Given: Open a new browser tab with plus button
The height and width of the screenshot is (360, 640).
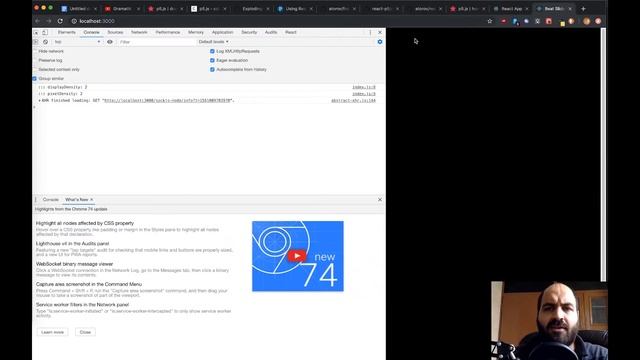Looking at the screenshot, I should [x=583, y=9].
